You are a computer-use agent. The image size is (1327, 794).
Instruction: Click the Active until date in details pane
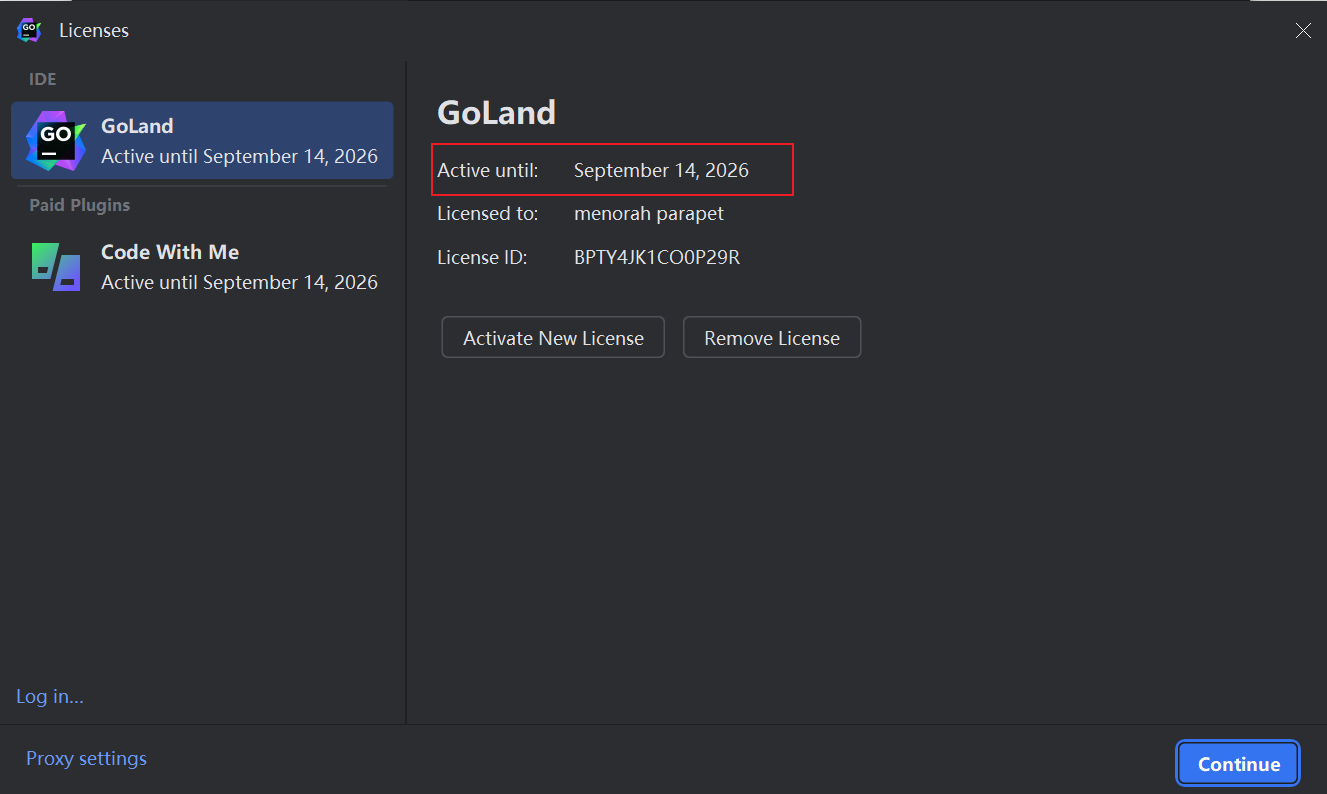pyautogui.click(x=661, y=171)
